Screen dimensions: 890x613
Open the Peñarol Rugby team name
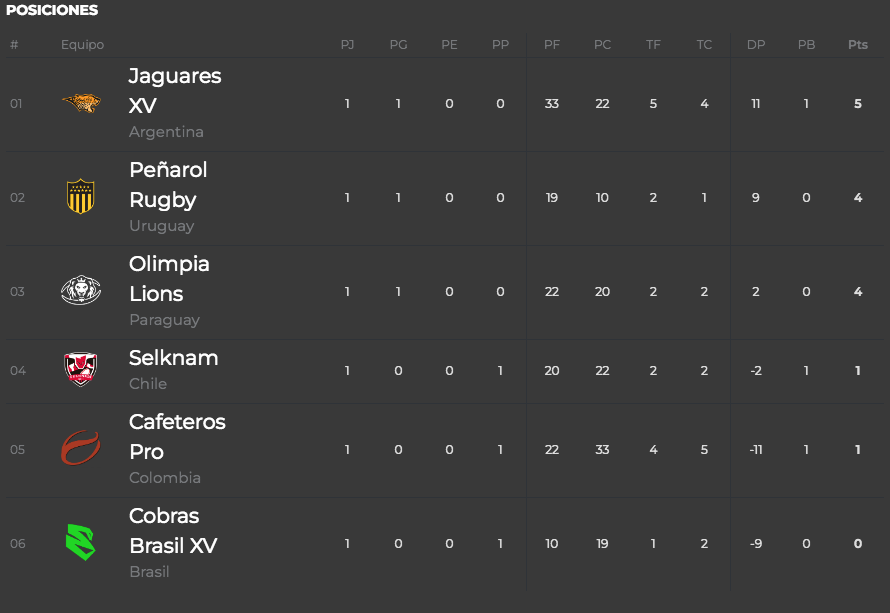168,185
